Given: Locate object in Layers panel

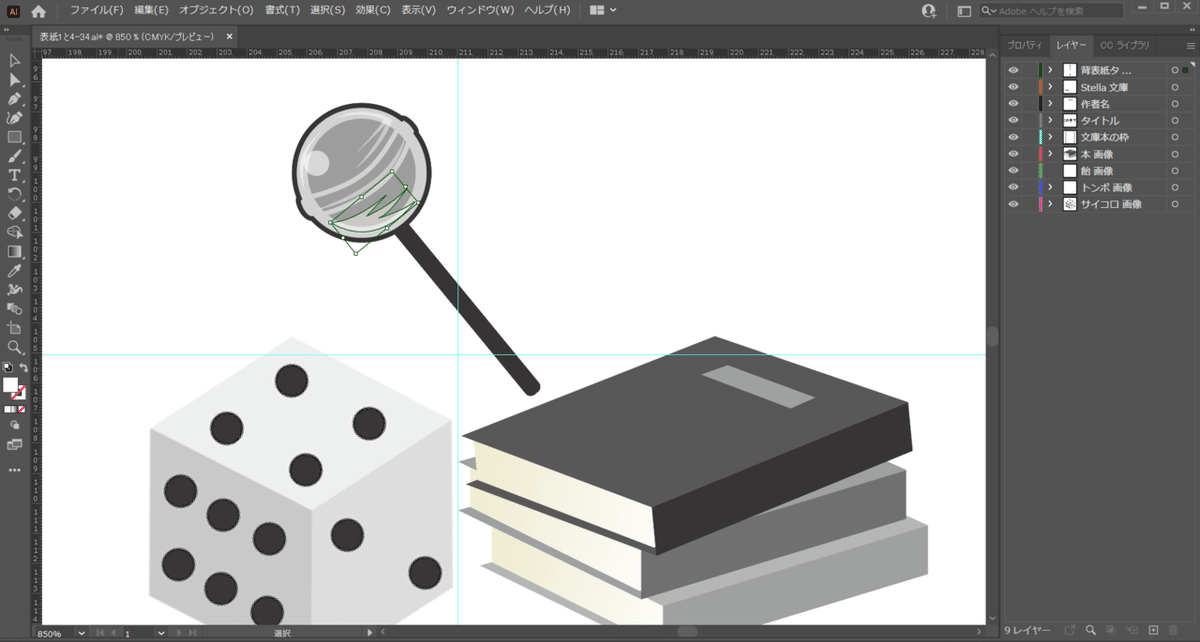Looking at the screenshot, I should [1090, 630].
